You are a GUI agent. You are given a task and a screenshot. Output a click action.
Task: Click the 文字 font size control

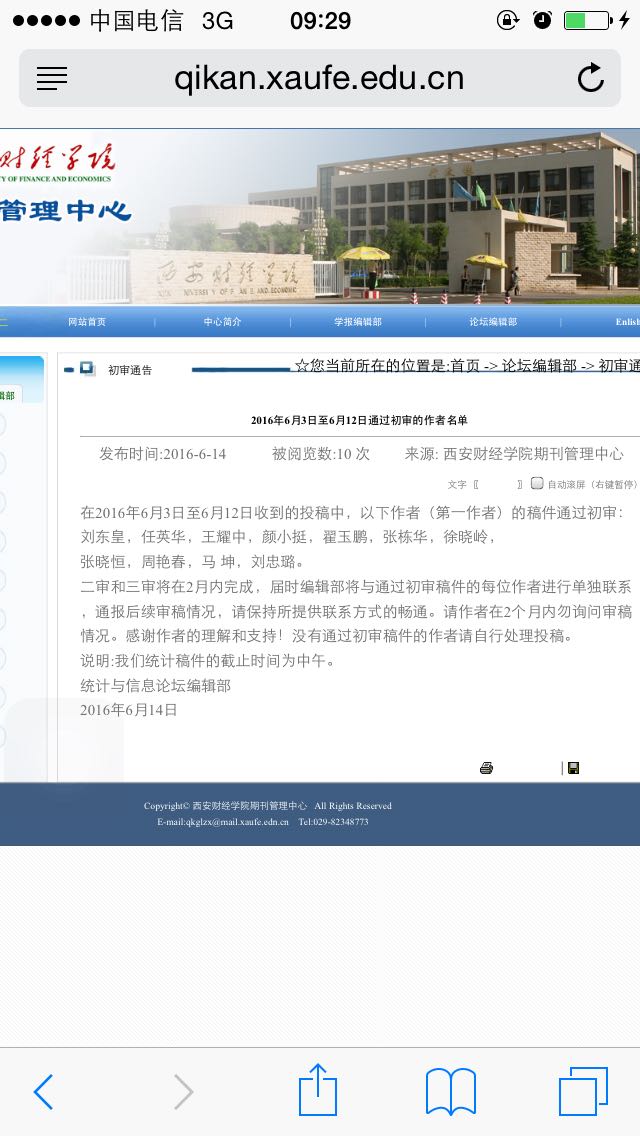point(457,485)
